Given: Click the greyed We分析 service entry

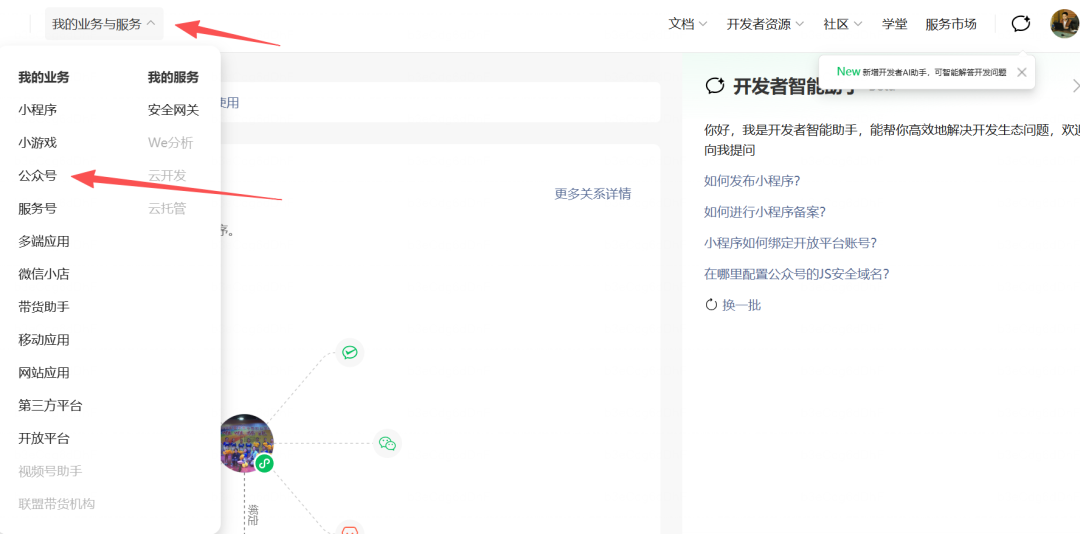Looking at the screenshot, I should point(171,143).
